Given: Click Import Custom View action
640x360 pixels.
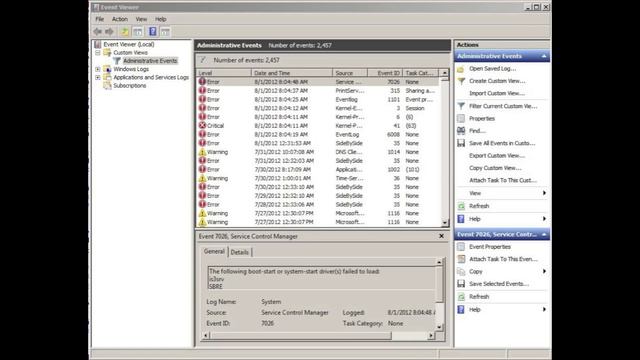Looking at the screenshot, I should (497, 93).
